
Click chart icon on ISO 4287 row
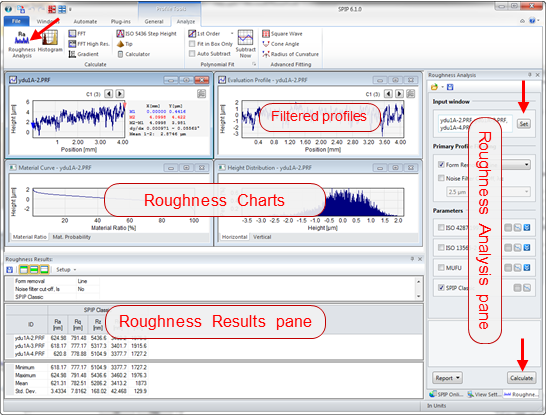(518, 228)
